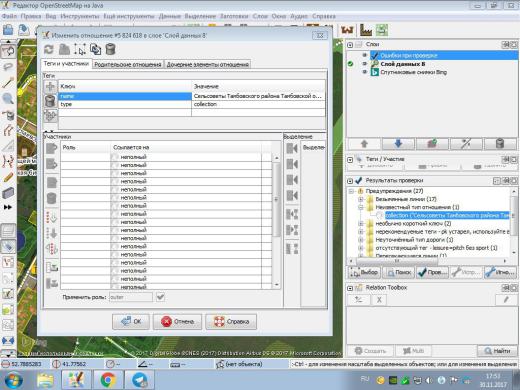Image resolution: width=520 pixels, height=390 pixels.
Task: Click the X icon in Relation Toolbox
Action: click(379, 300)
